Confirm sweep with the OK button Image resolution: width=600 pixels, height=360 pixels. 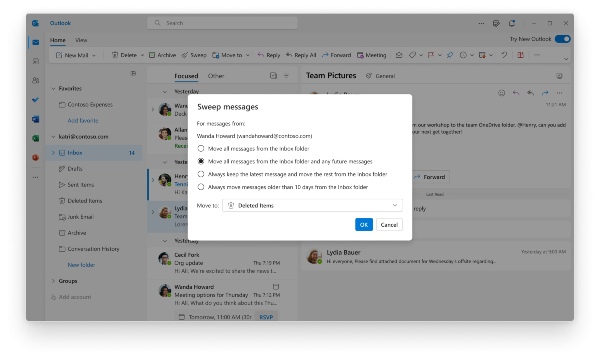click(x=364, y=225)
